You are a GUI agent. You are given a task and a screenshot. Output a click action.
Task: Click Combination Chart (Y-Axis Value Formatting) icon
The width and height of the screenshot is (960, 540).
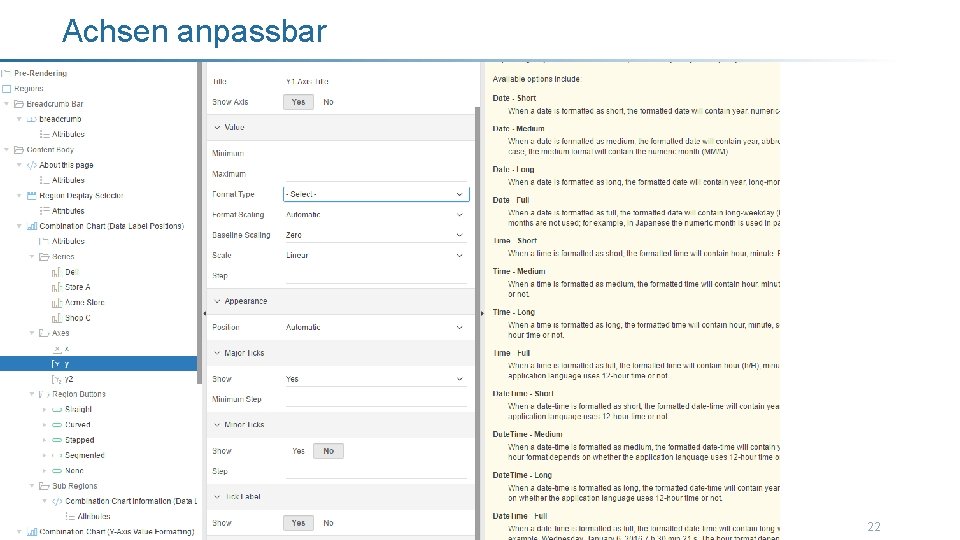coord(32,531)
